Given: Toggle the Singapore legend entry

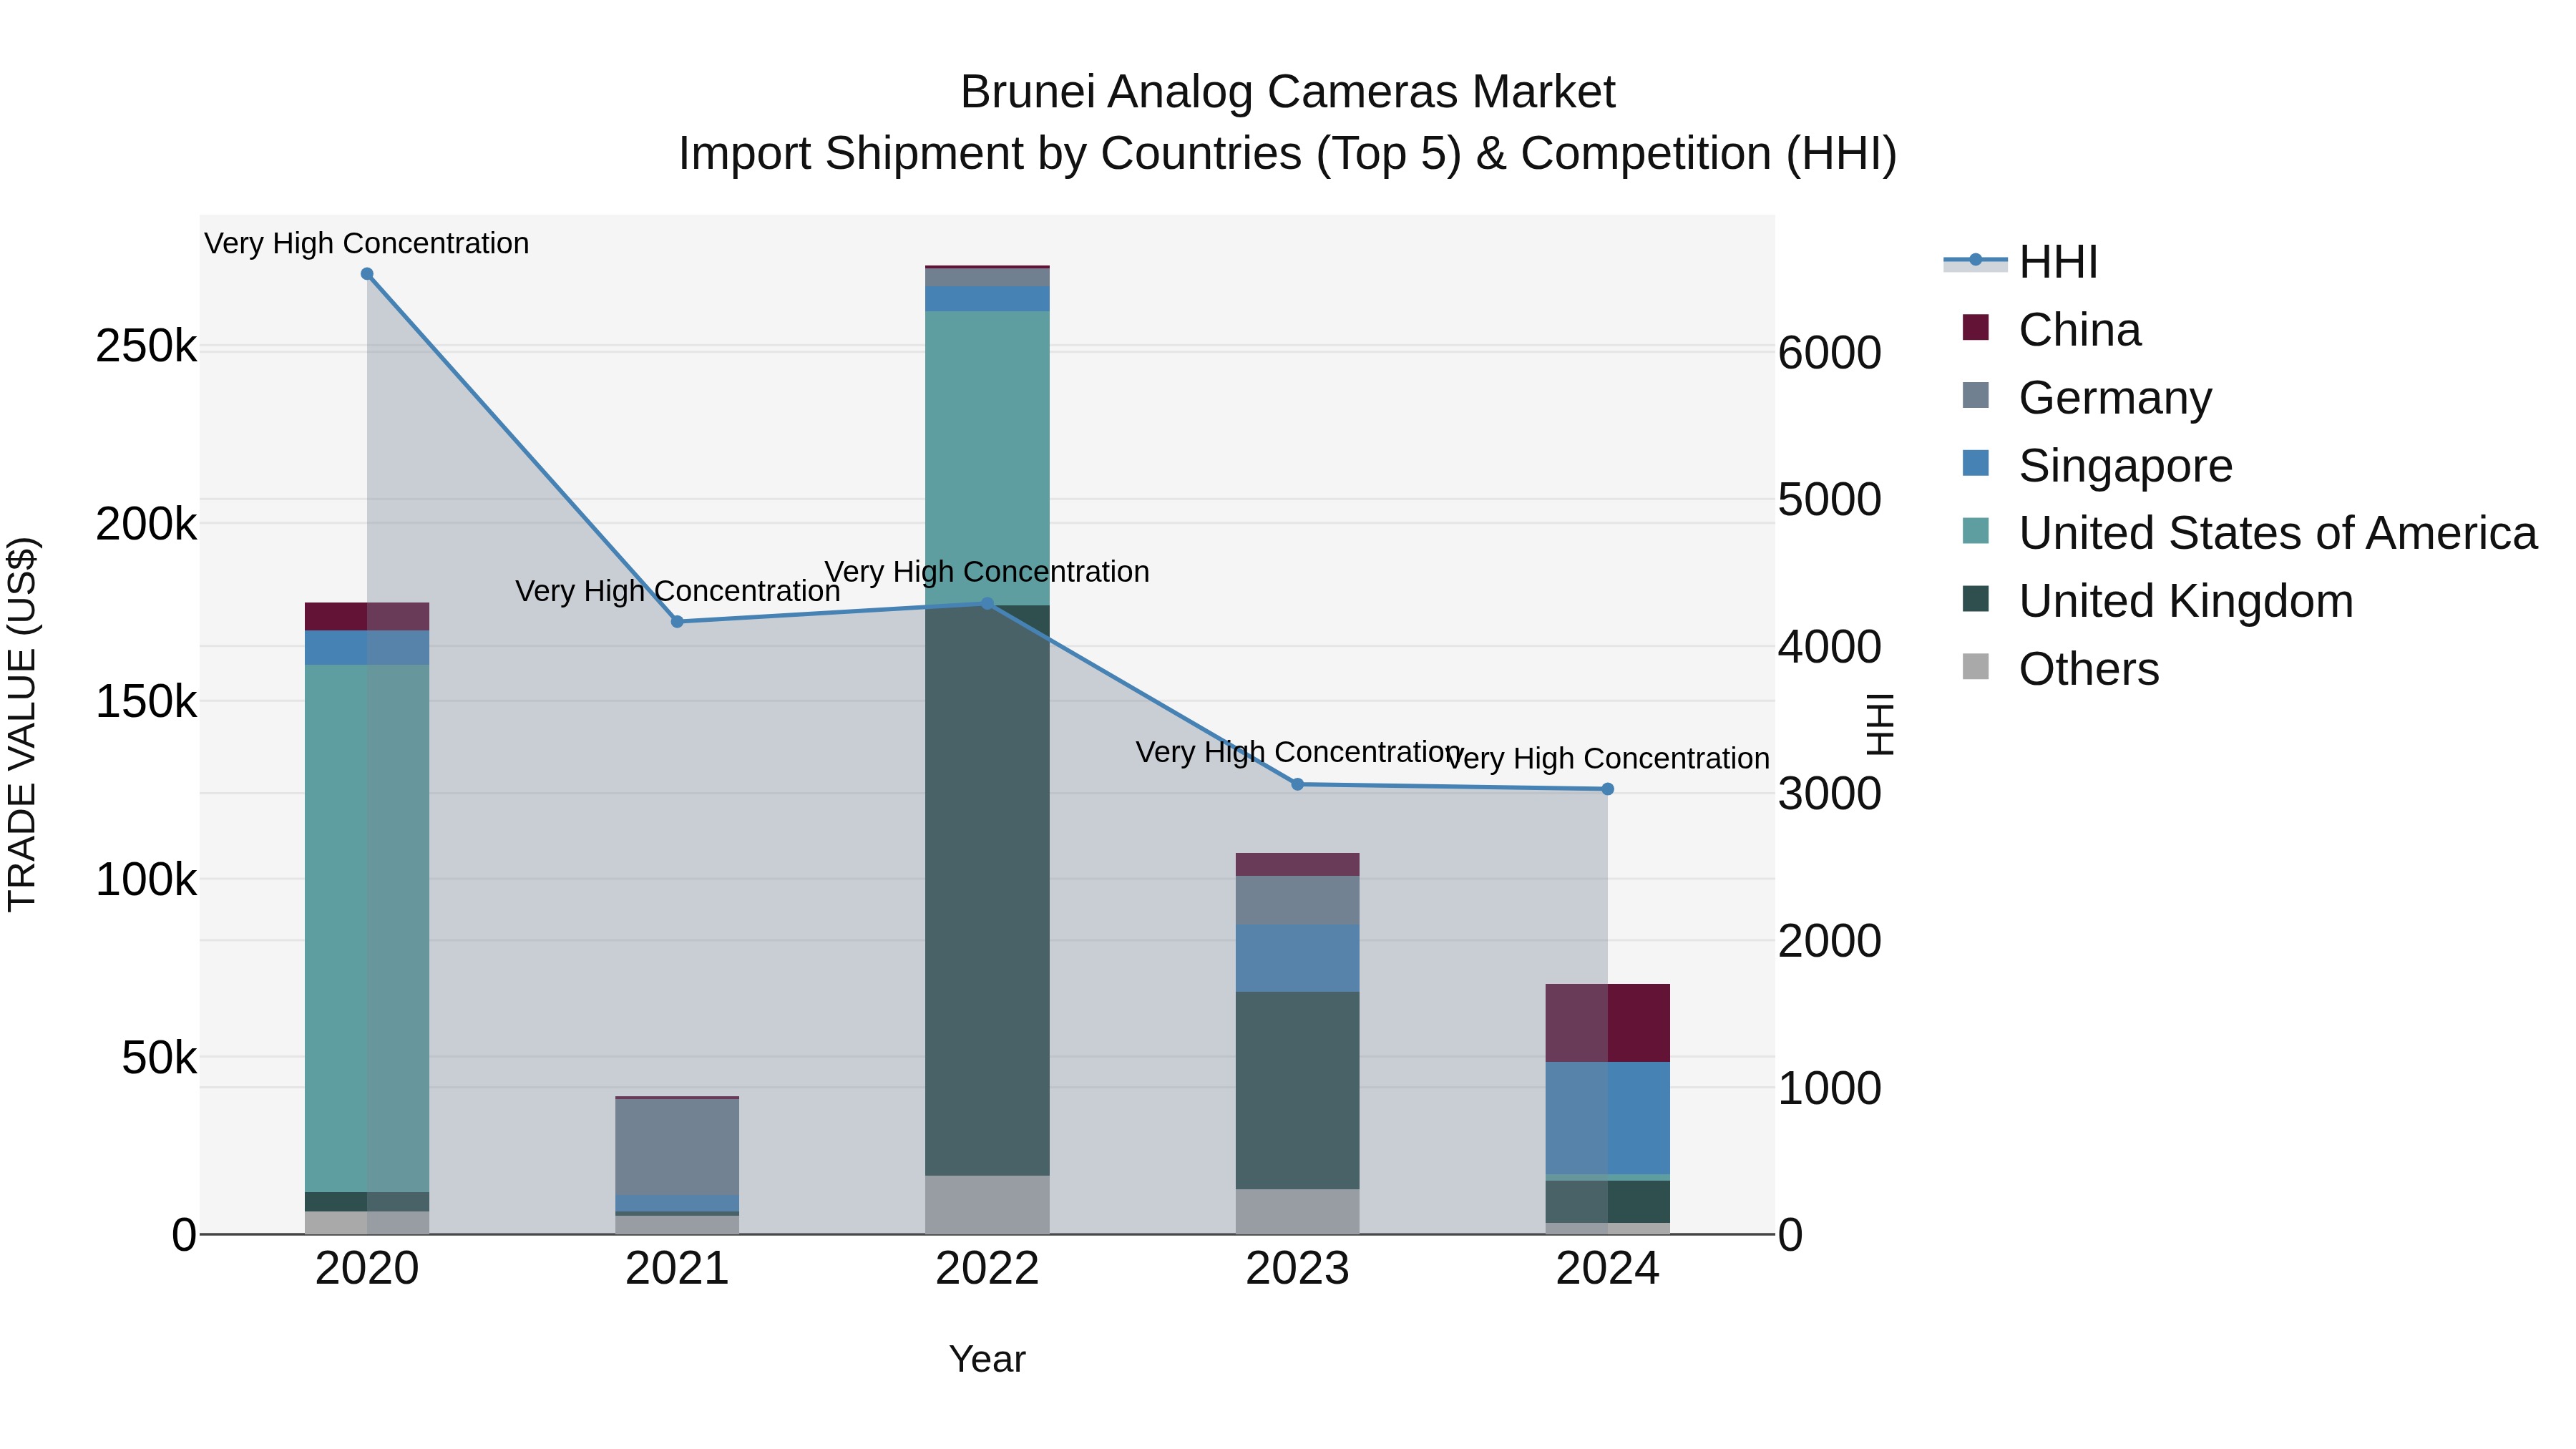Looking at the screenshot, I should click(x=2097, y=466).
